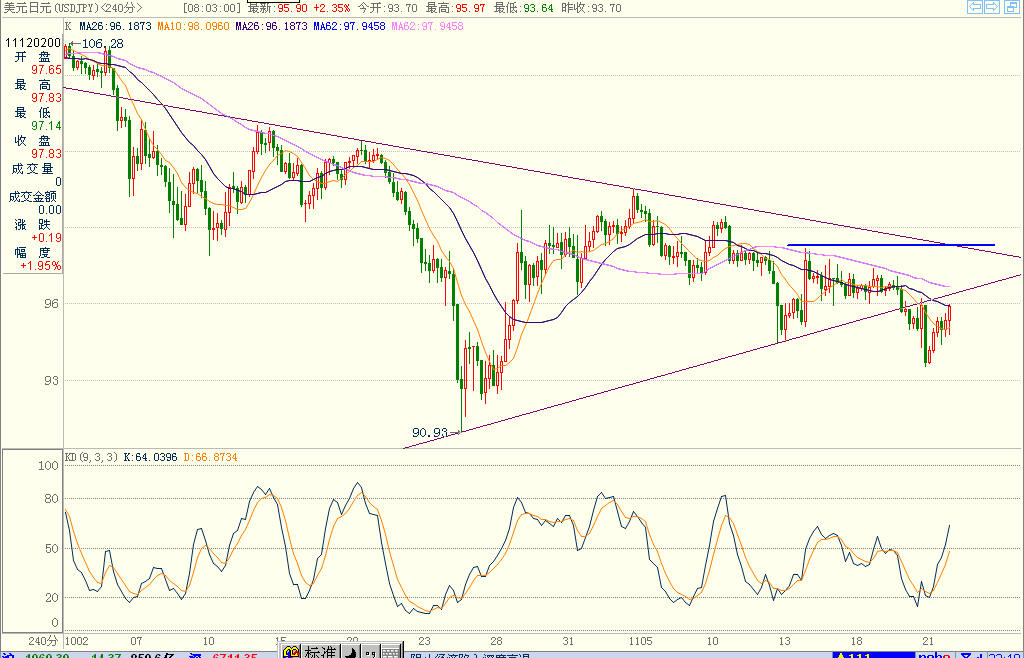This screenshot has height=658, width=1024.
Task: Click the 最低 97.14 value in side panel
Action: pos(46,125)
